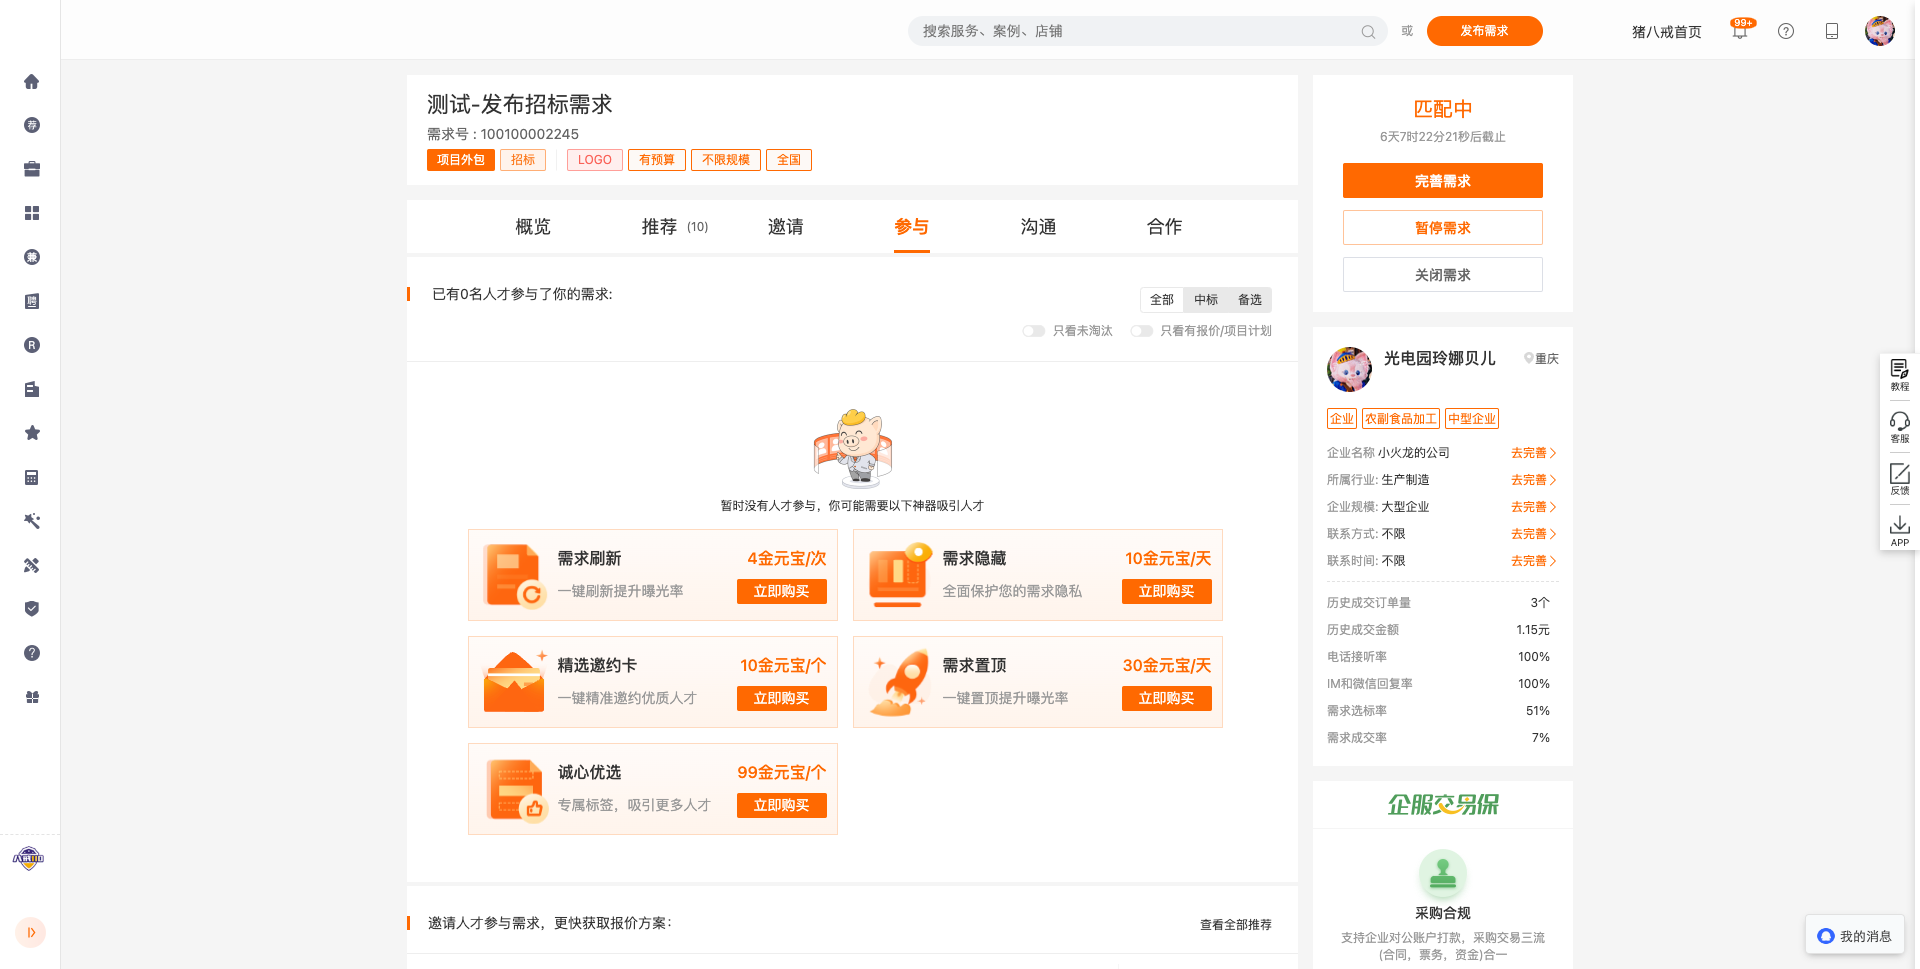The height and width of the screenshot is (969, 1920).
Task: Buy 精选邀约卡 with 立即购买
Action: pyautogui.click(x=782, y=699)
